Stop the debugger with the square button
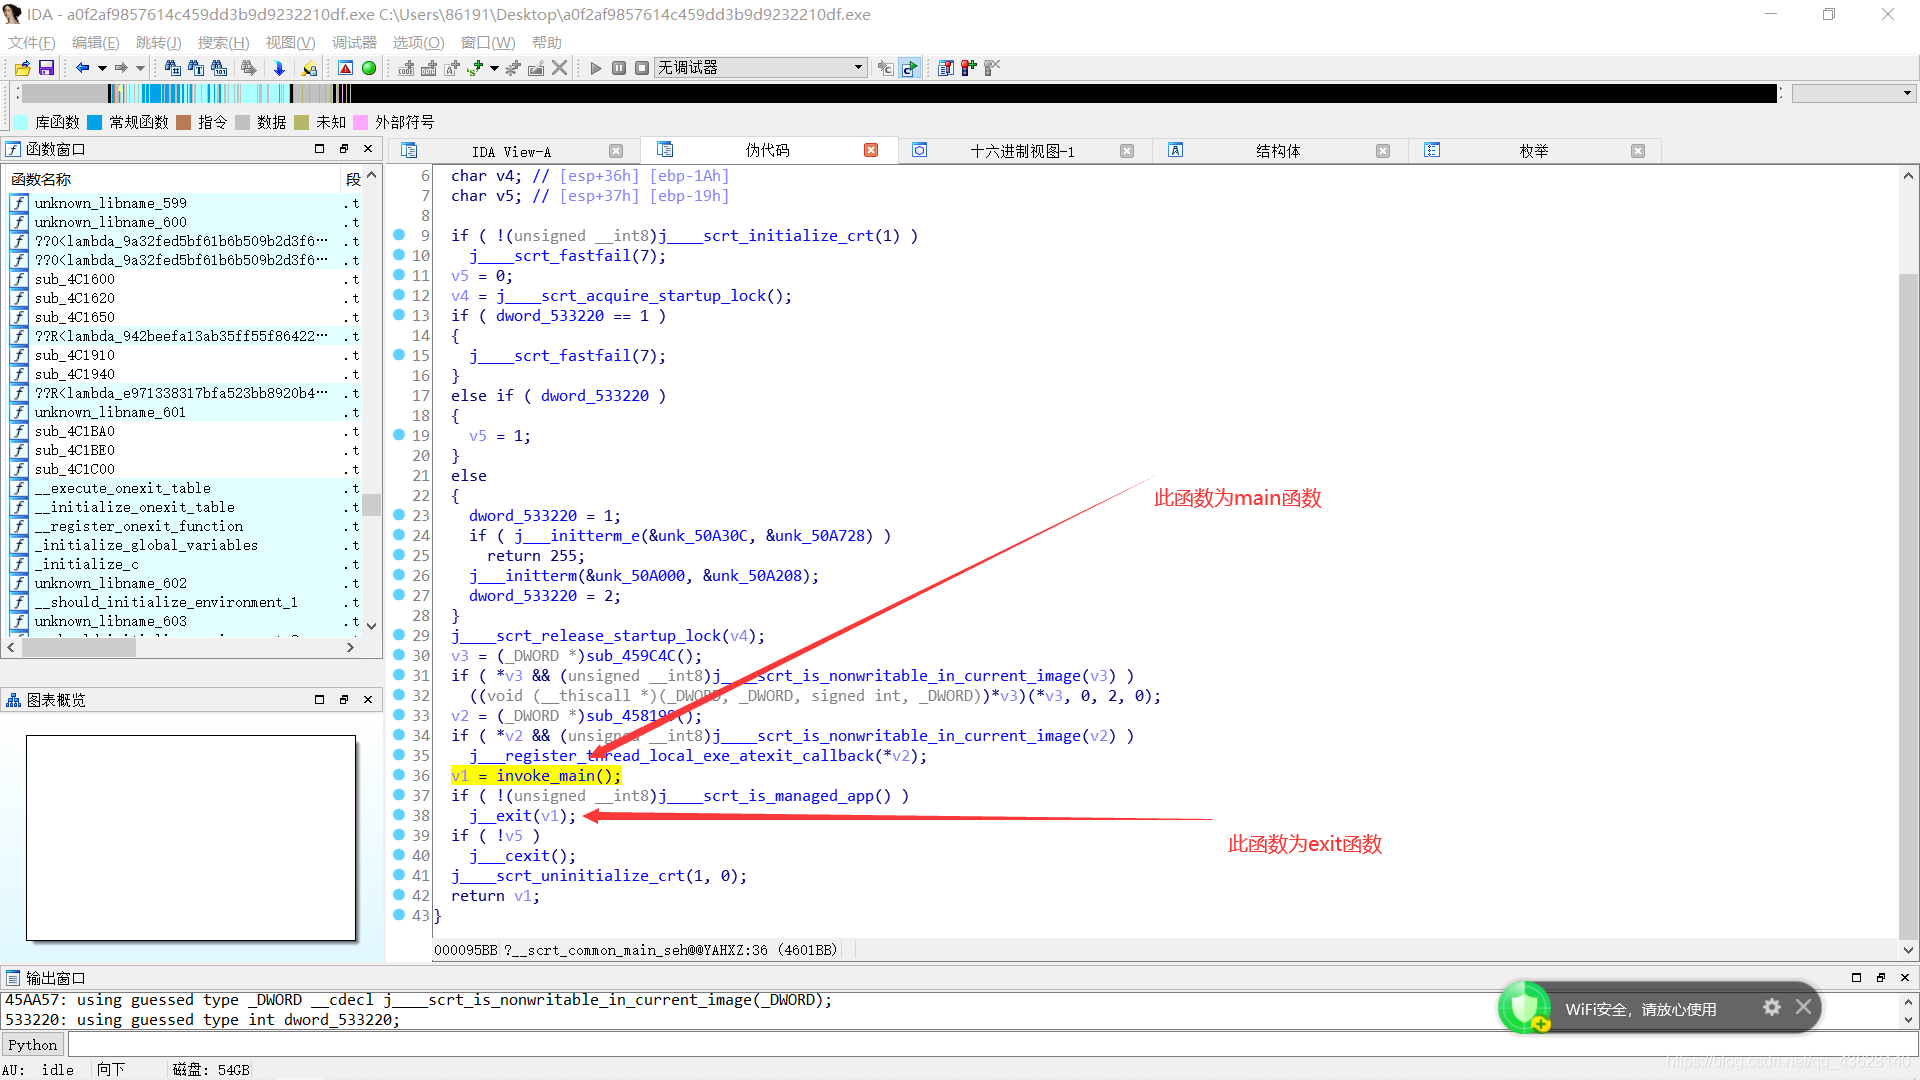 pyautogui.click(x=642, y=68)
